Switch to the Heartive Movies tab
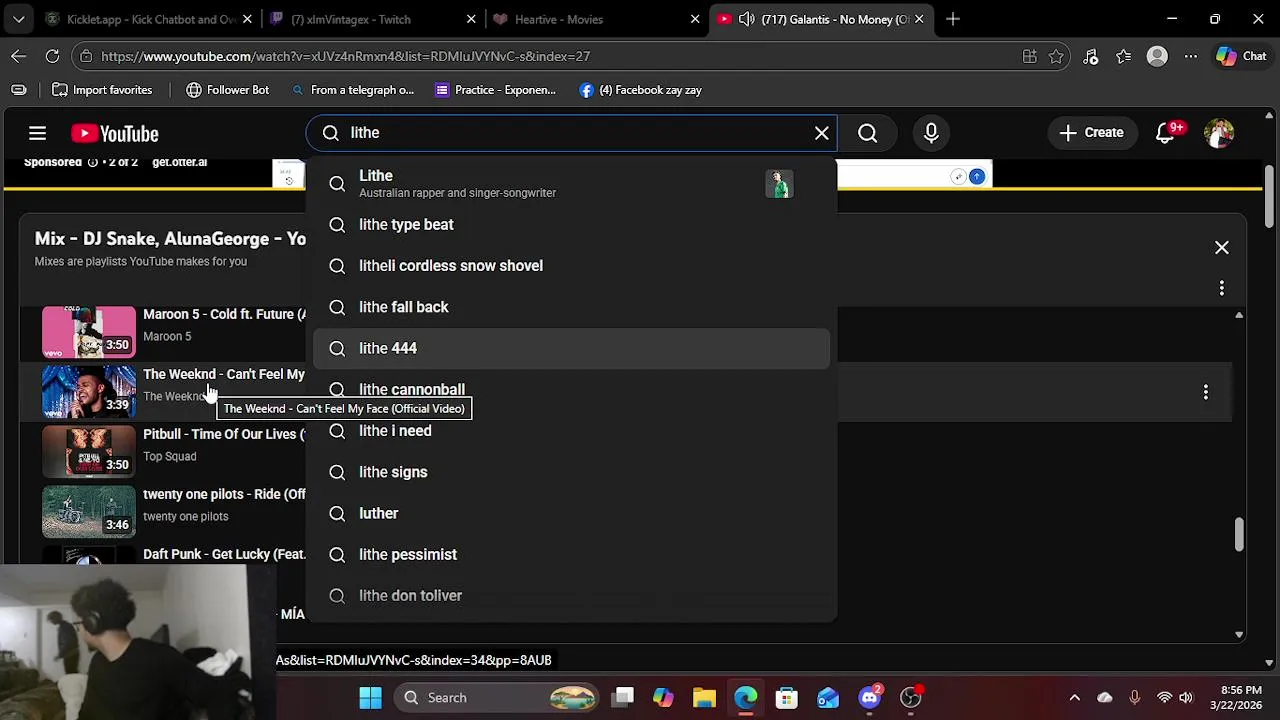Image resolution: width=1280 pixels, height=720 pixels. click(598, 19)
